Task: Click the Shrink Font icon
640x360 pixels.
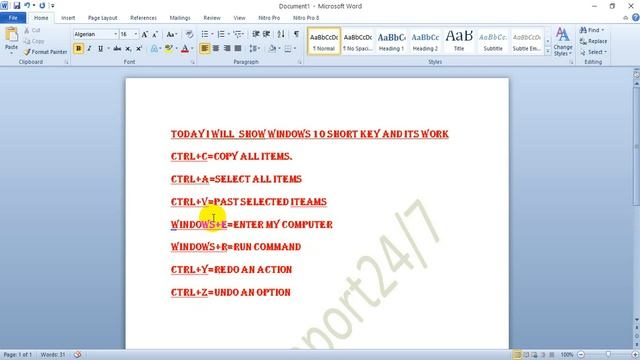Action: (155, 35)
